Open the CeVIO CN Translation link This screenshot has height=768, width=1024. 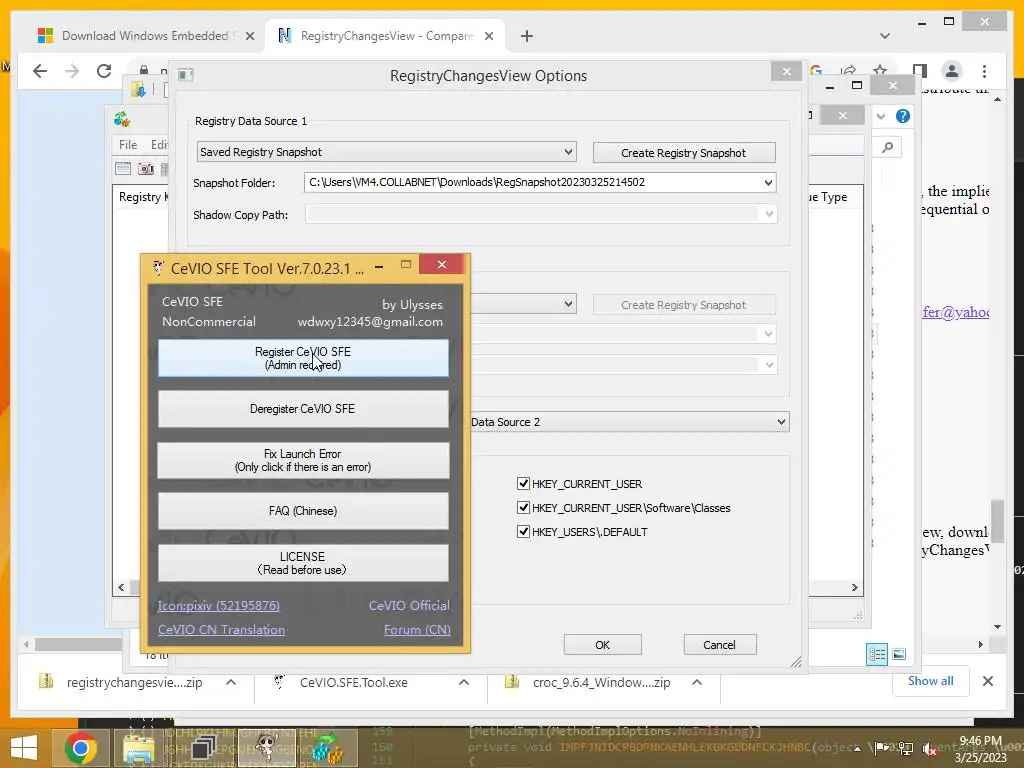[x=221, y=630]
